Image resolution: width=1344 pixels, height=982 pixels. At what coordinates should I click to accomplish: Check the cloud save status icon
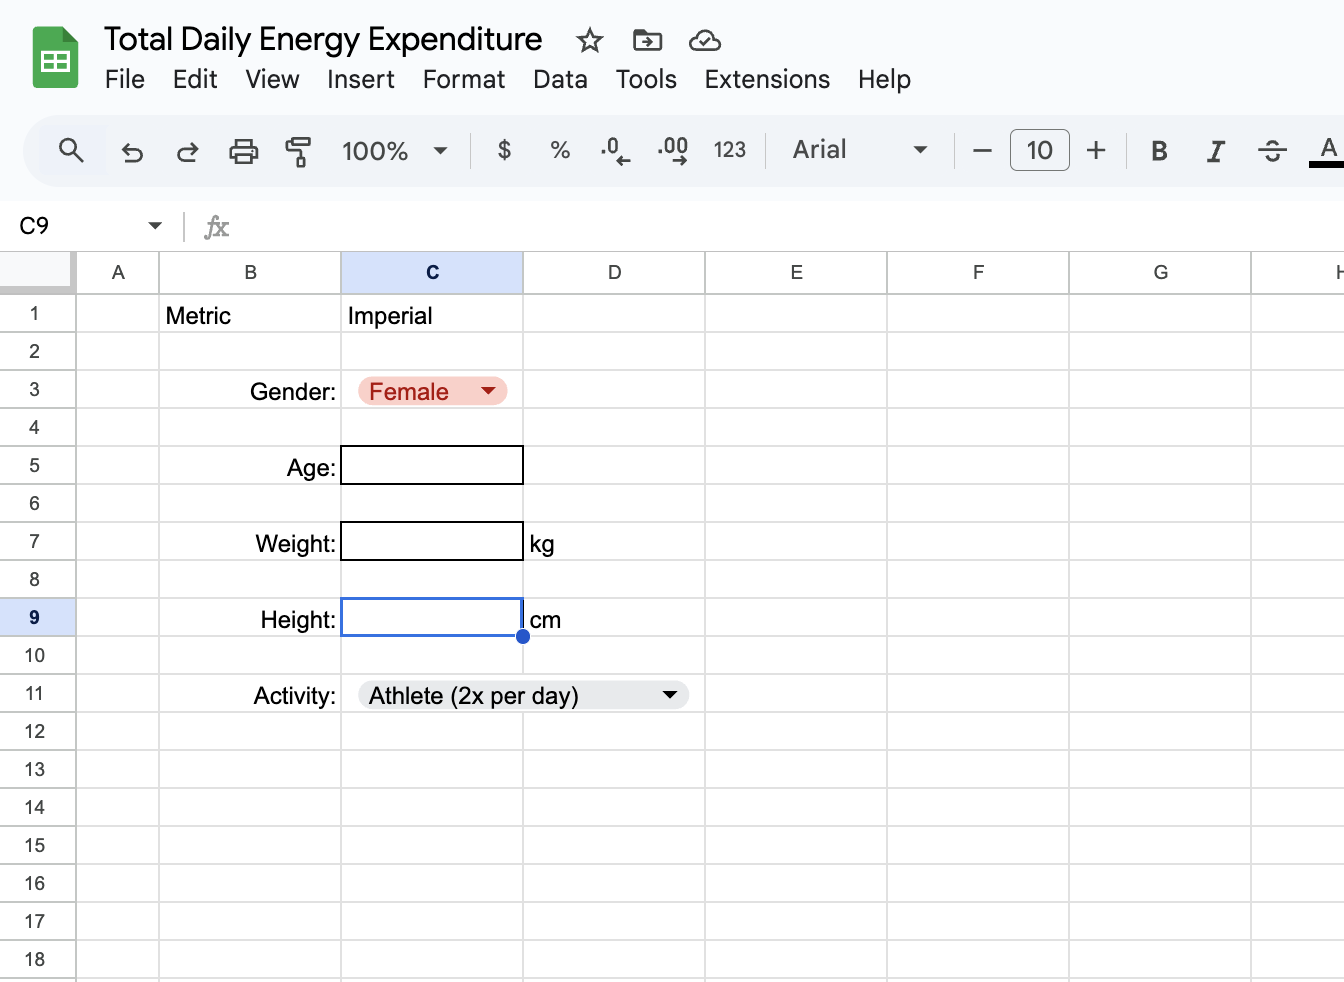(705, 41)
